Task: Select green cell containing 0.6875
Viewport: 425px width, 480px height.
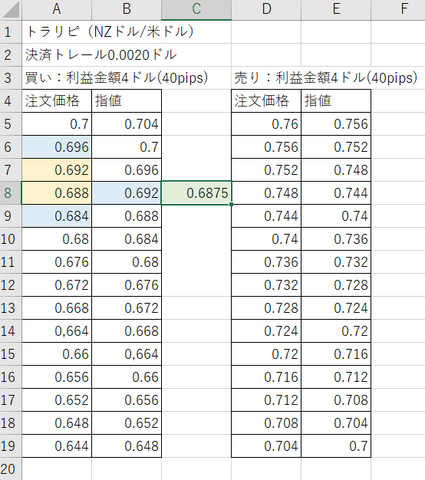Action: point(196,193)
